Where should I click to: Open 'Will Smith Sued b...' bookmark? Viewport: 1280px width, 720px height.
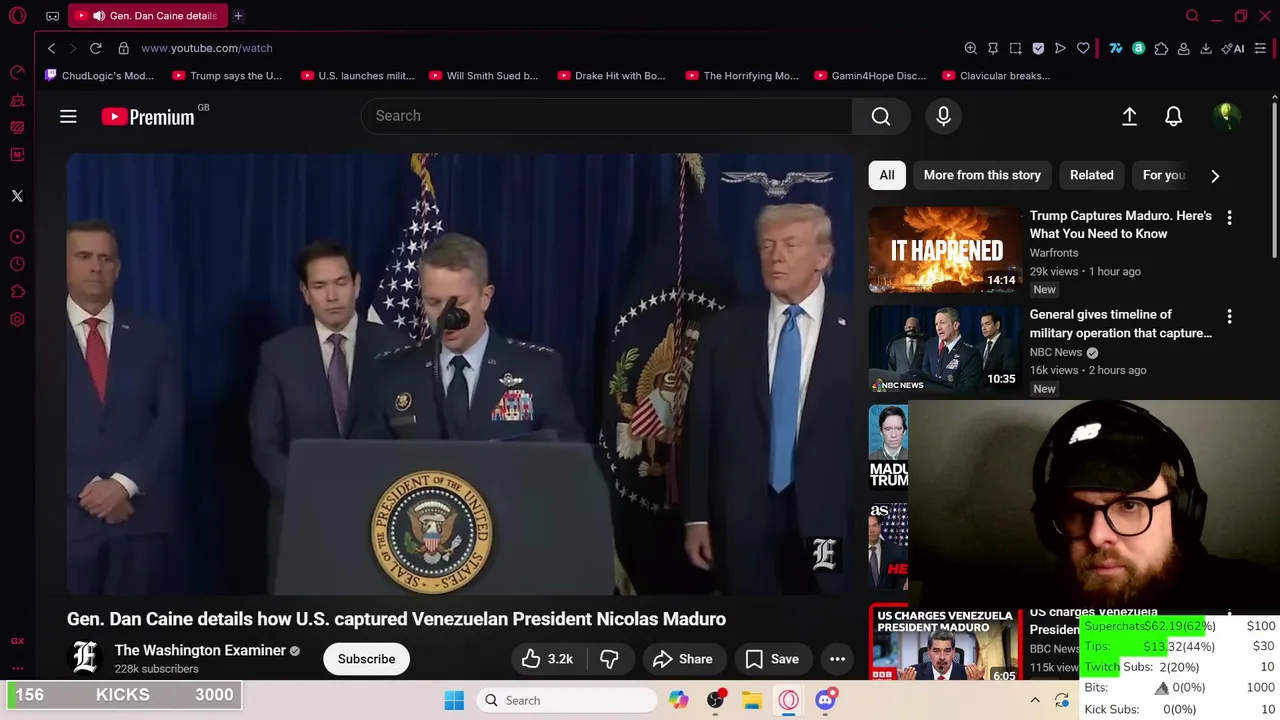[483, 76]
